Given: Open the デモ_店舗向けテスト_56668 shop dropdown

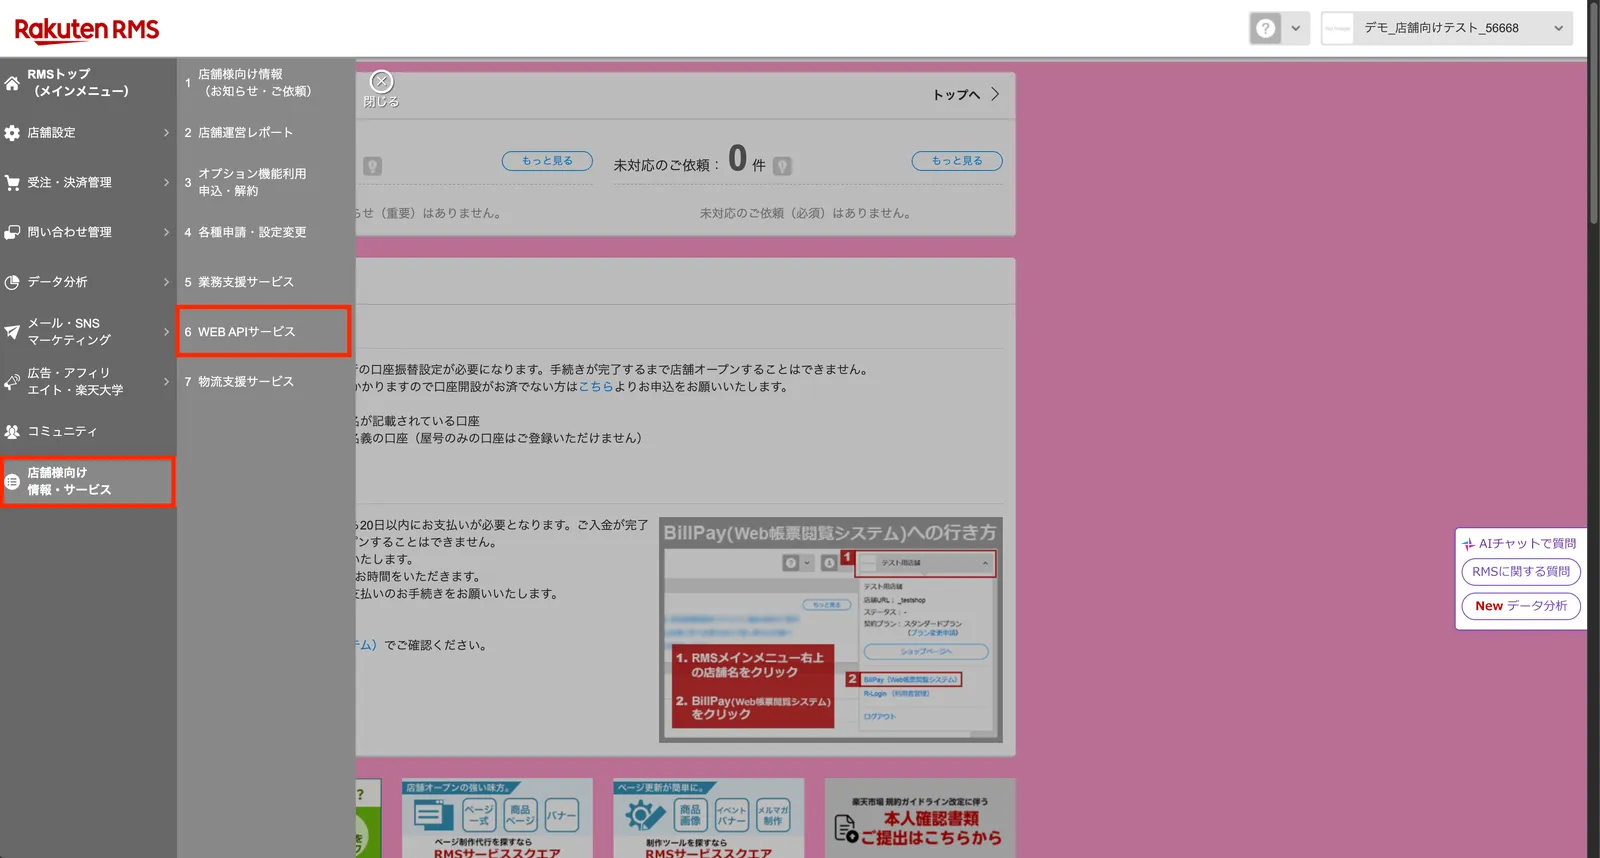Looking at the screenshot, I should click(x=1446, y=28).
